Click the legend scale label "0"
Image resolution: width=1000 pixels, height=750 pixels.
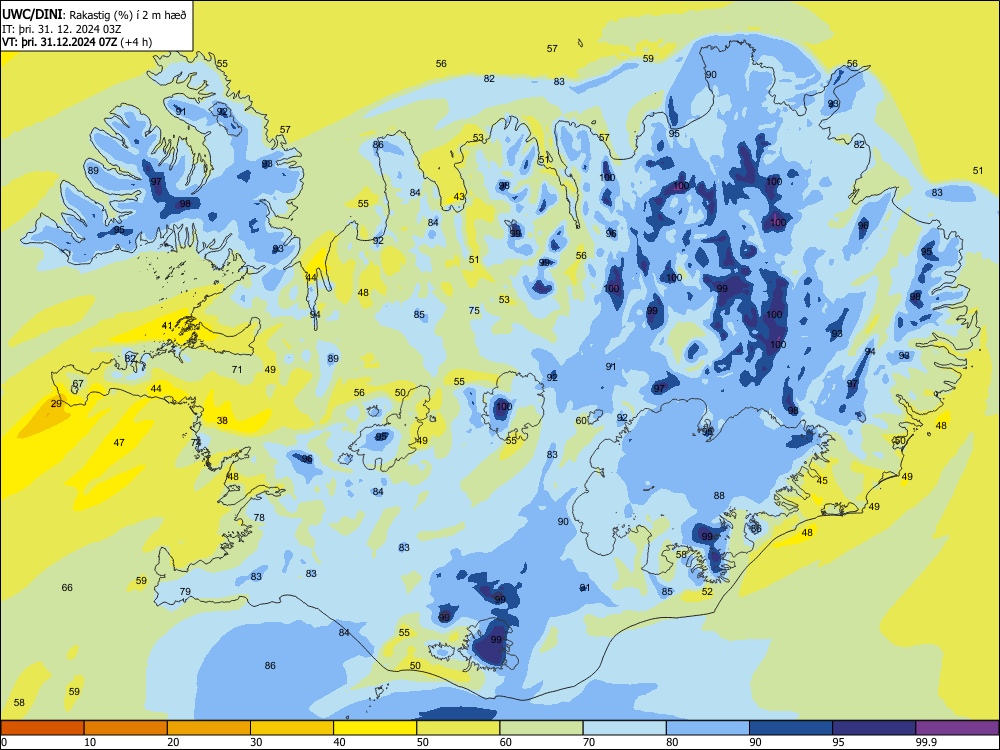(x=4, y=742)
